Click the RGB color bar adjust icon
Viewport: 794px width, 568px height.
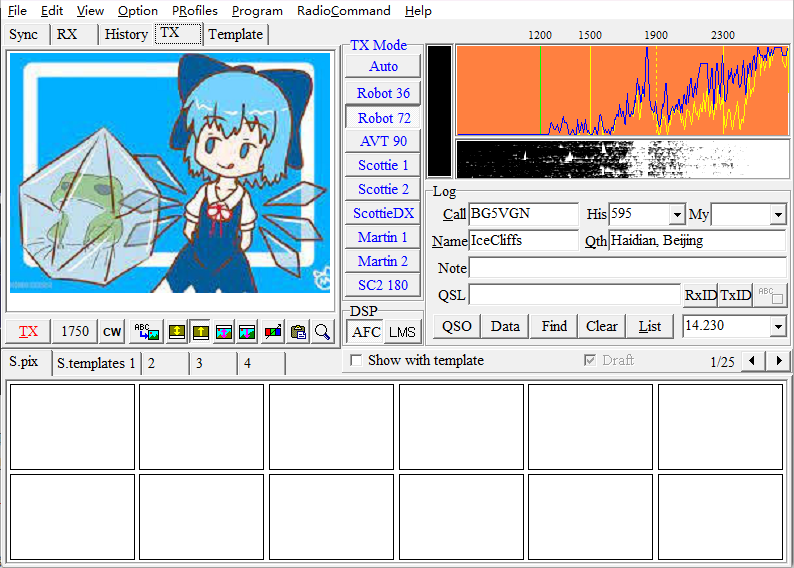tap(273, 332)
